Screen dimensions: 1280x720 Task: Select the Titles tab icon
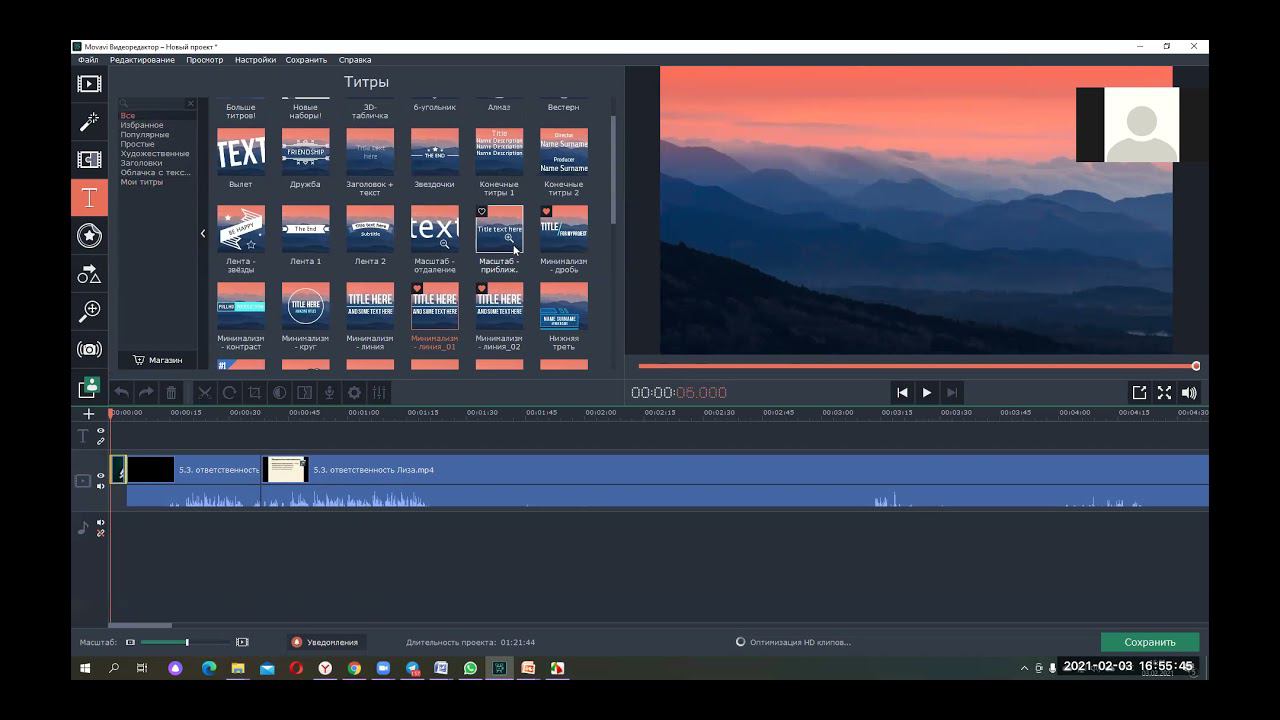[x=89, y=198]
